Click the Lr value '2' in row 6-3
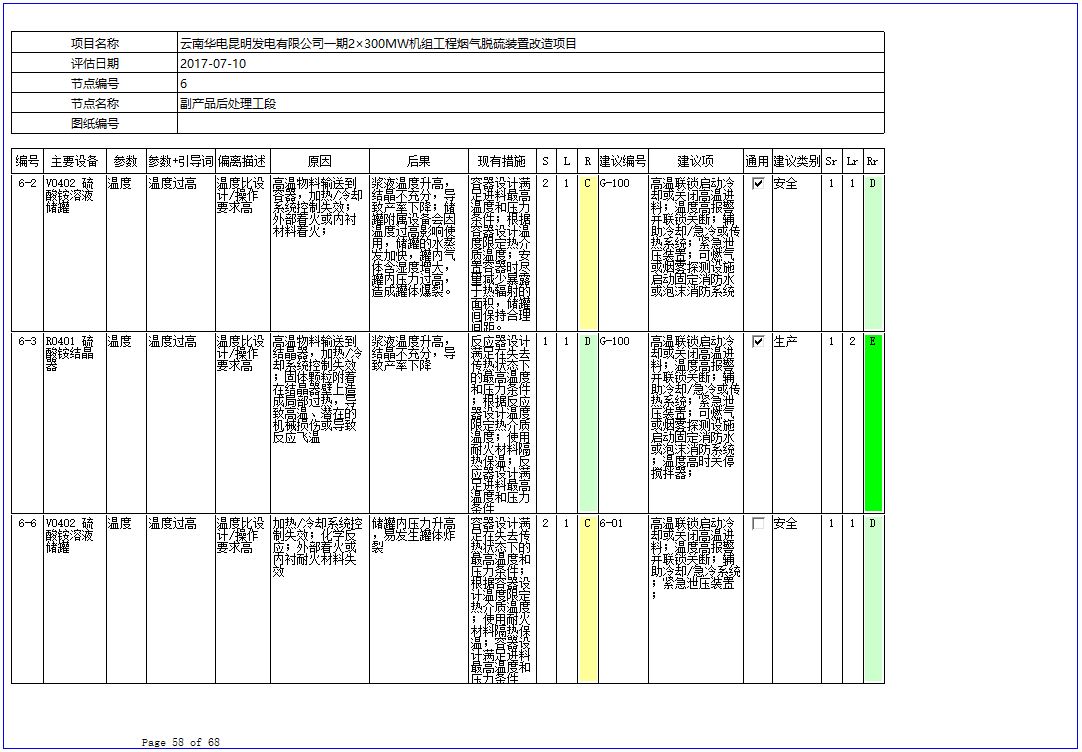1082x752 pixels. pos(852,342)
